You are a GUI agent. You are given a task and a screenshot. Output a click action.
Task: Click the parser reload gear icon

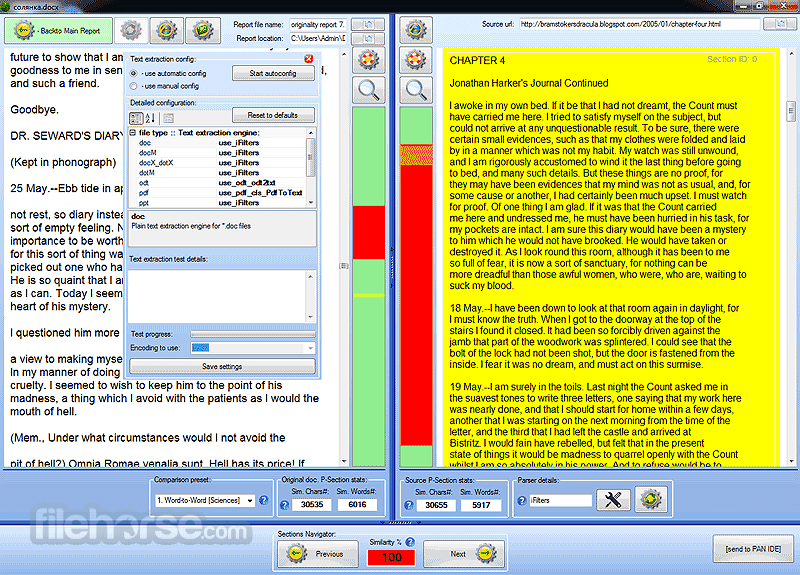click(651, 499)
